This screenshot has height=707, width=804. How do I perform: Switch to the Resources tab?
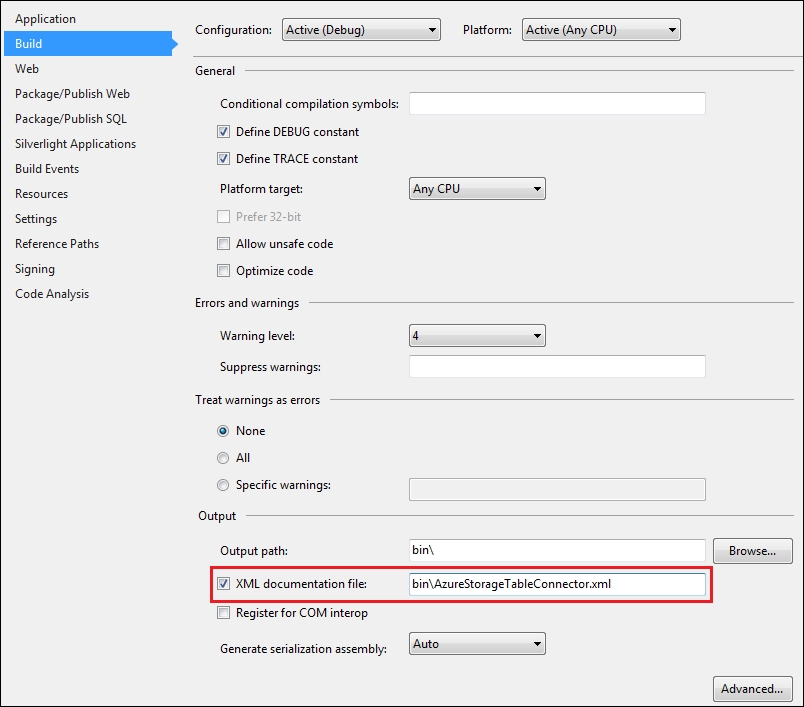[42, 194]
